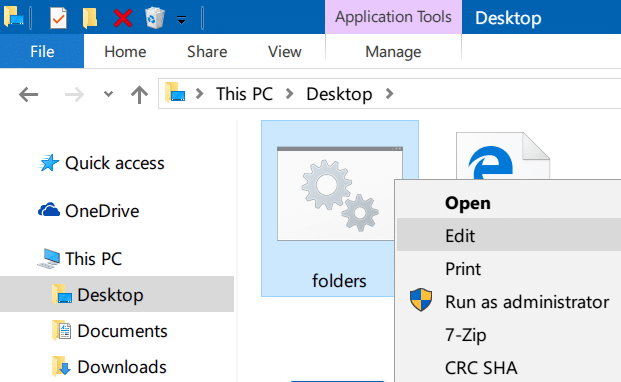Open Documents in the navigation pane
This screenshot has height=382, width=621.
pos(122,331)
